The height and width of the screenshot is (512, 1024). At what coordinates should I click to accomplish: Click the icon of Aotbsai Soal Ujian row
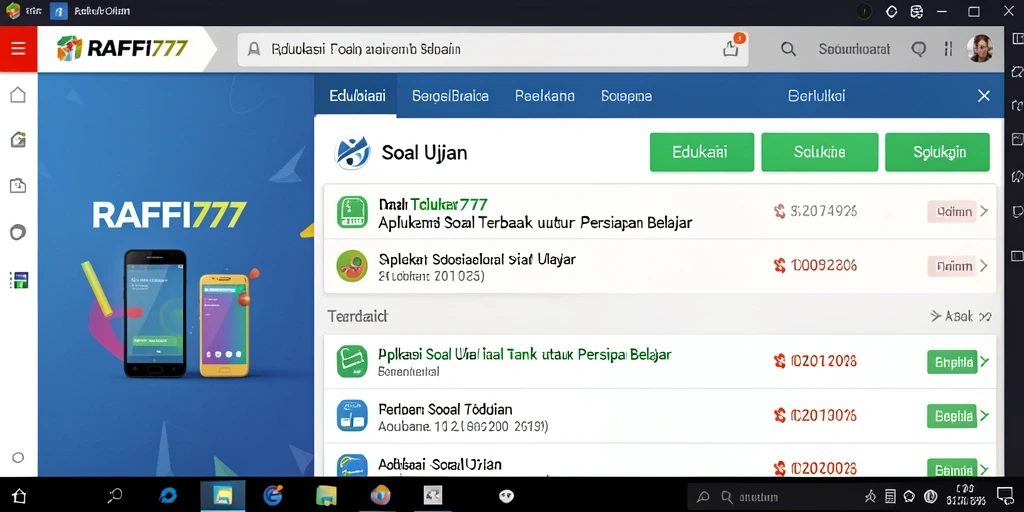pos(352,465)
